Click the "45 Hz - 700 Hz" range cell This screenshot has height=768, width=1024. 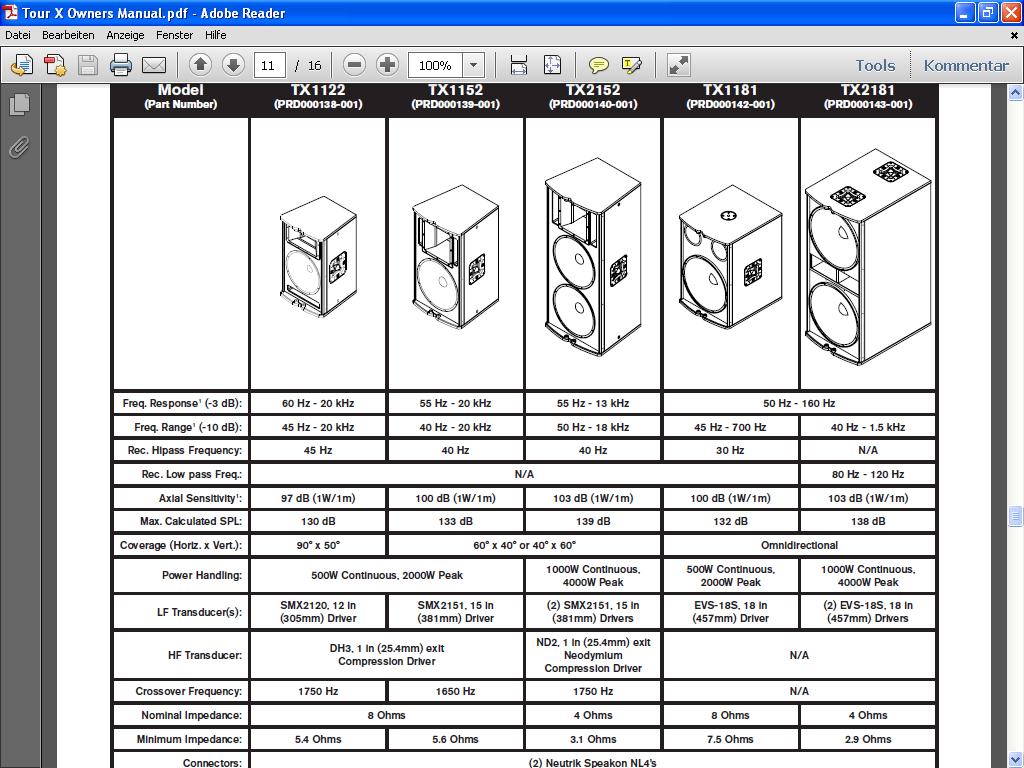pyautogui.click(x=730, y=428)
